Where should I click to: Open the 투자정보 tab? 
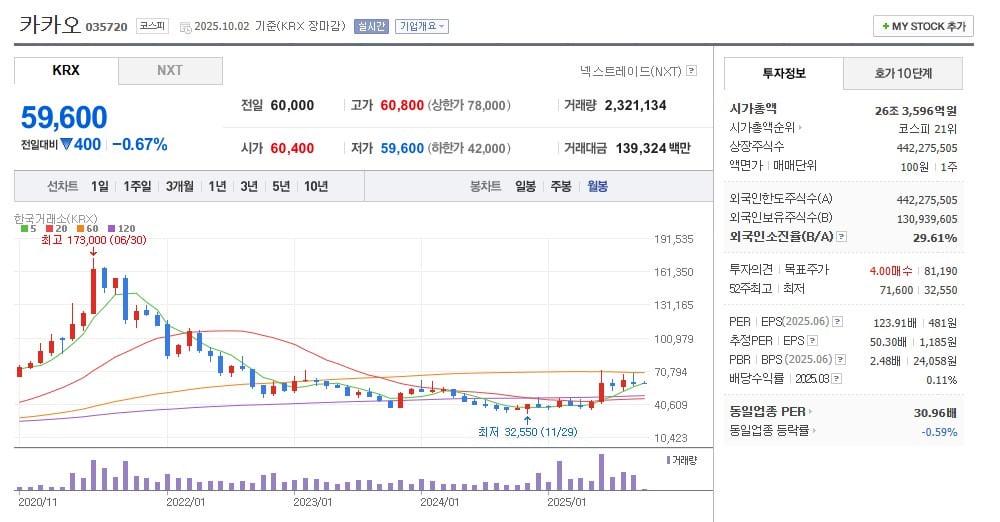[784, 73]
